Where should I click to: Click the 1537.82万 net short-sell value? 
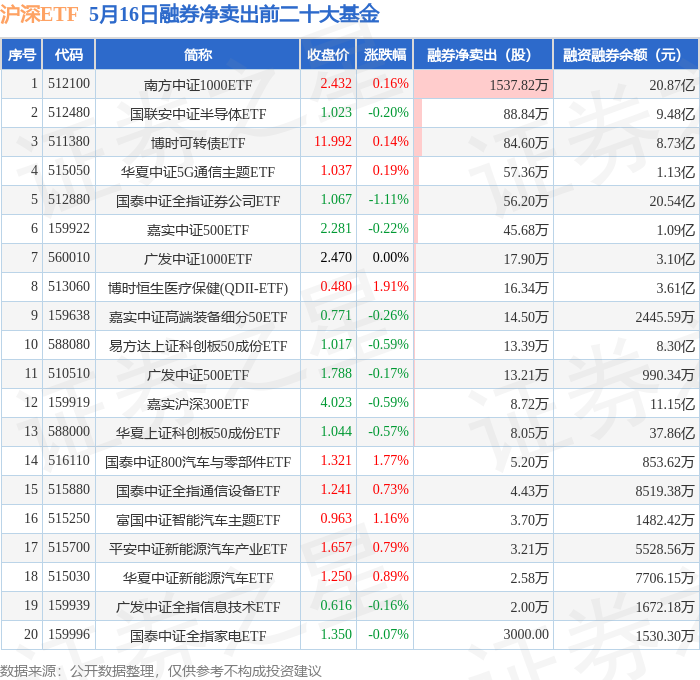(518, 85)
